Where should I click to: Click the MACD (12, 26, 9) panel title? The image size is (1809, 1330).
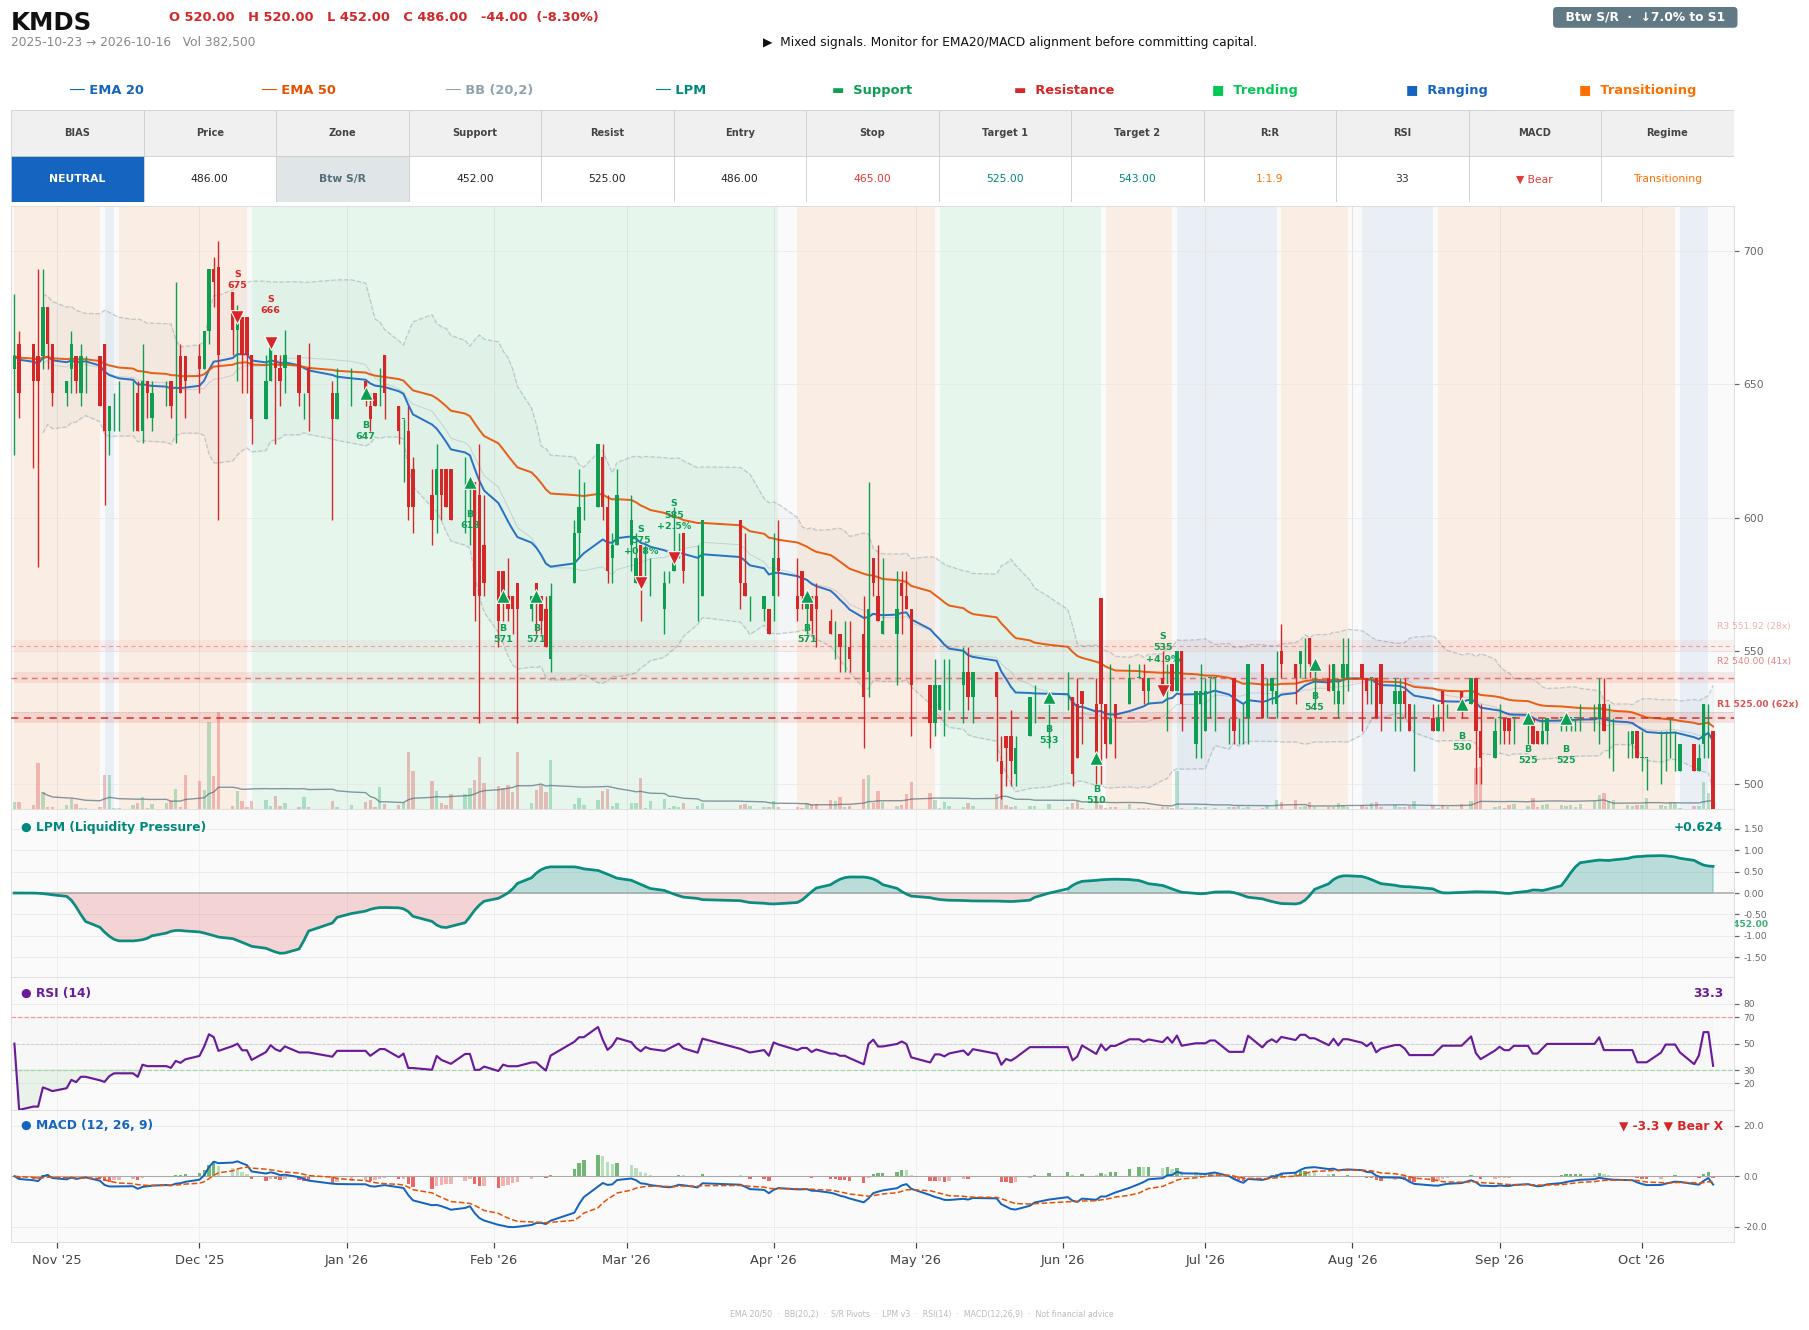tap(87, 1125)
